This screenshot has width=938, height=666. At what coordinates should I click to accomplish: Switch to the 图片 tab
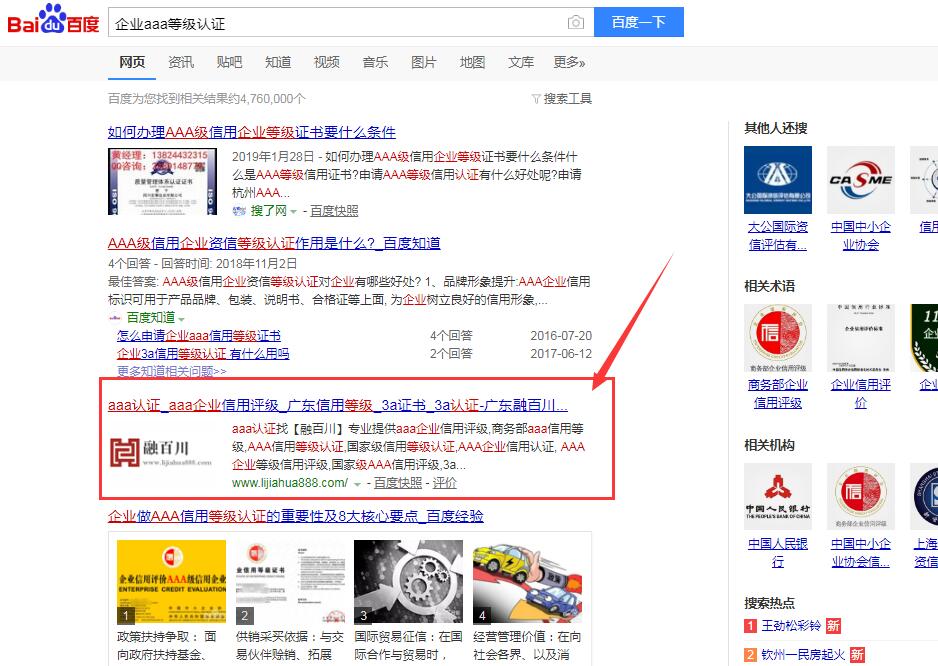point(424,62)
